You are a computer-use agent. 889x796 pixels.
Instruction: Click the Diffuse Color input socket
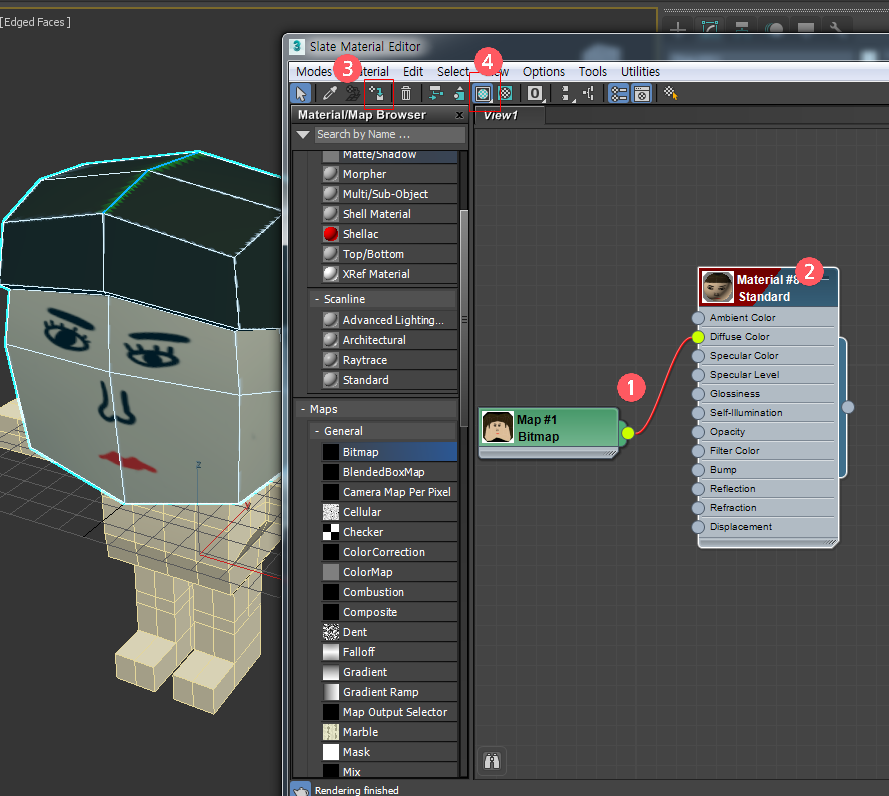tap(698, 337)
